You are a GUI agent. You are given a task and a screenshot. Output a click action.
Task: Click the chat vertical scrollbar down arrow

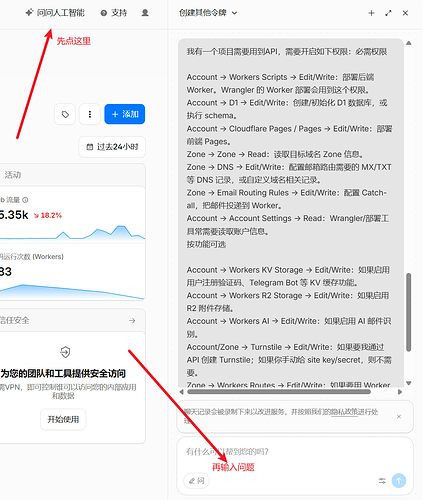(409, 383)
